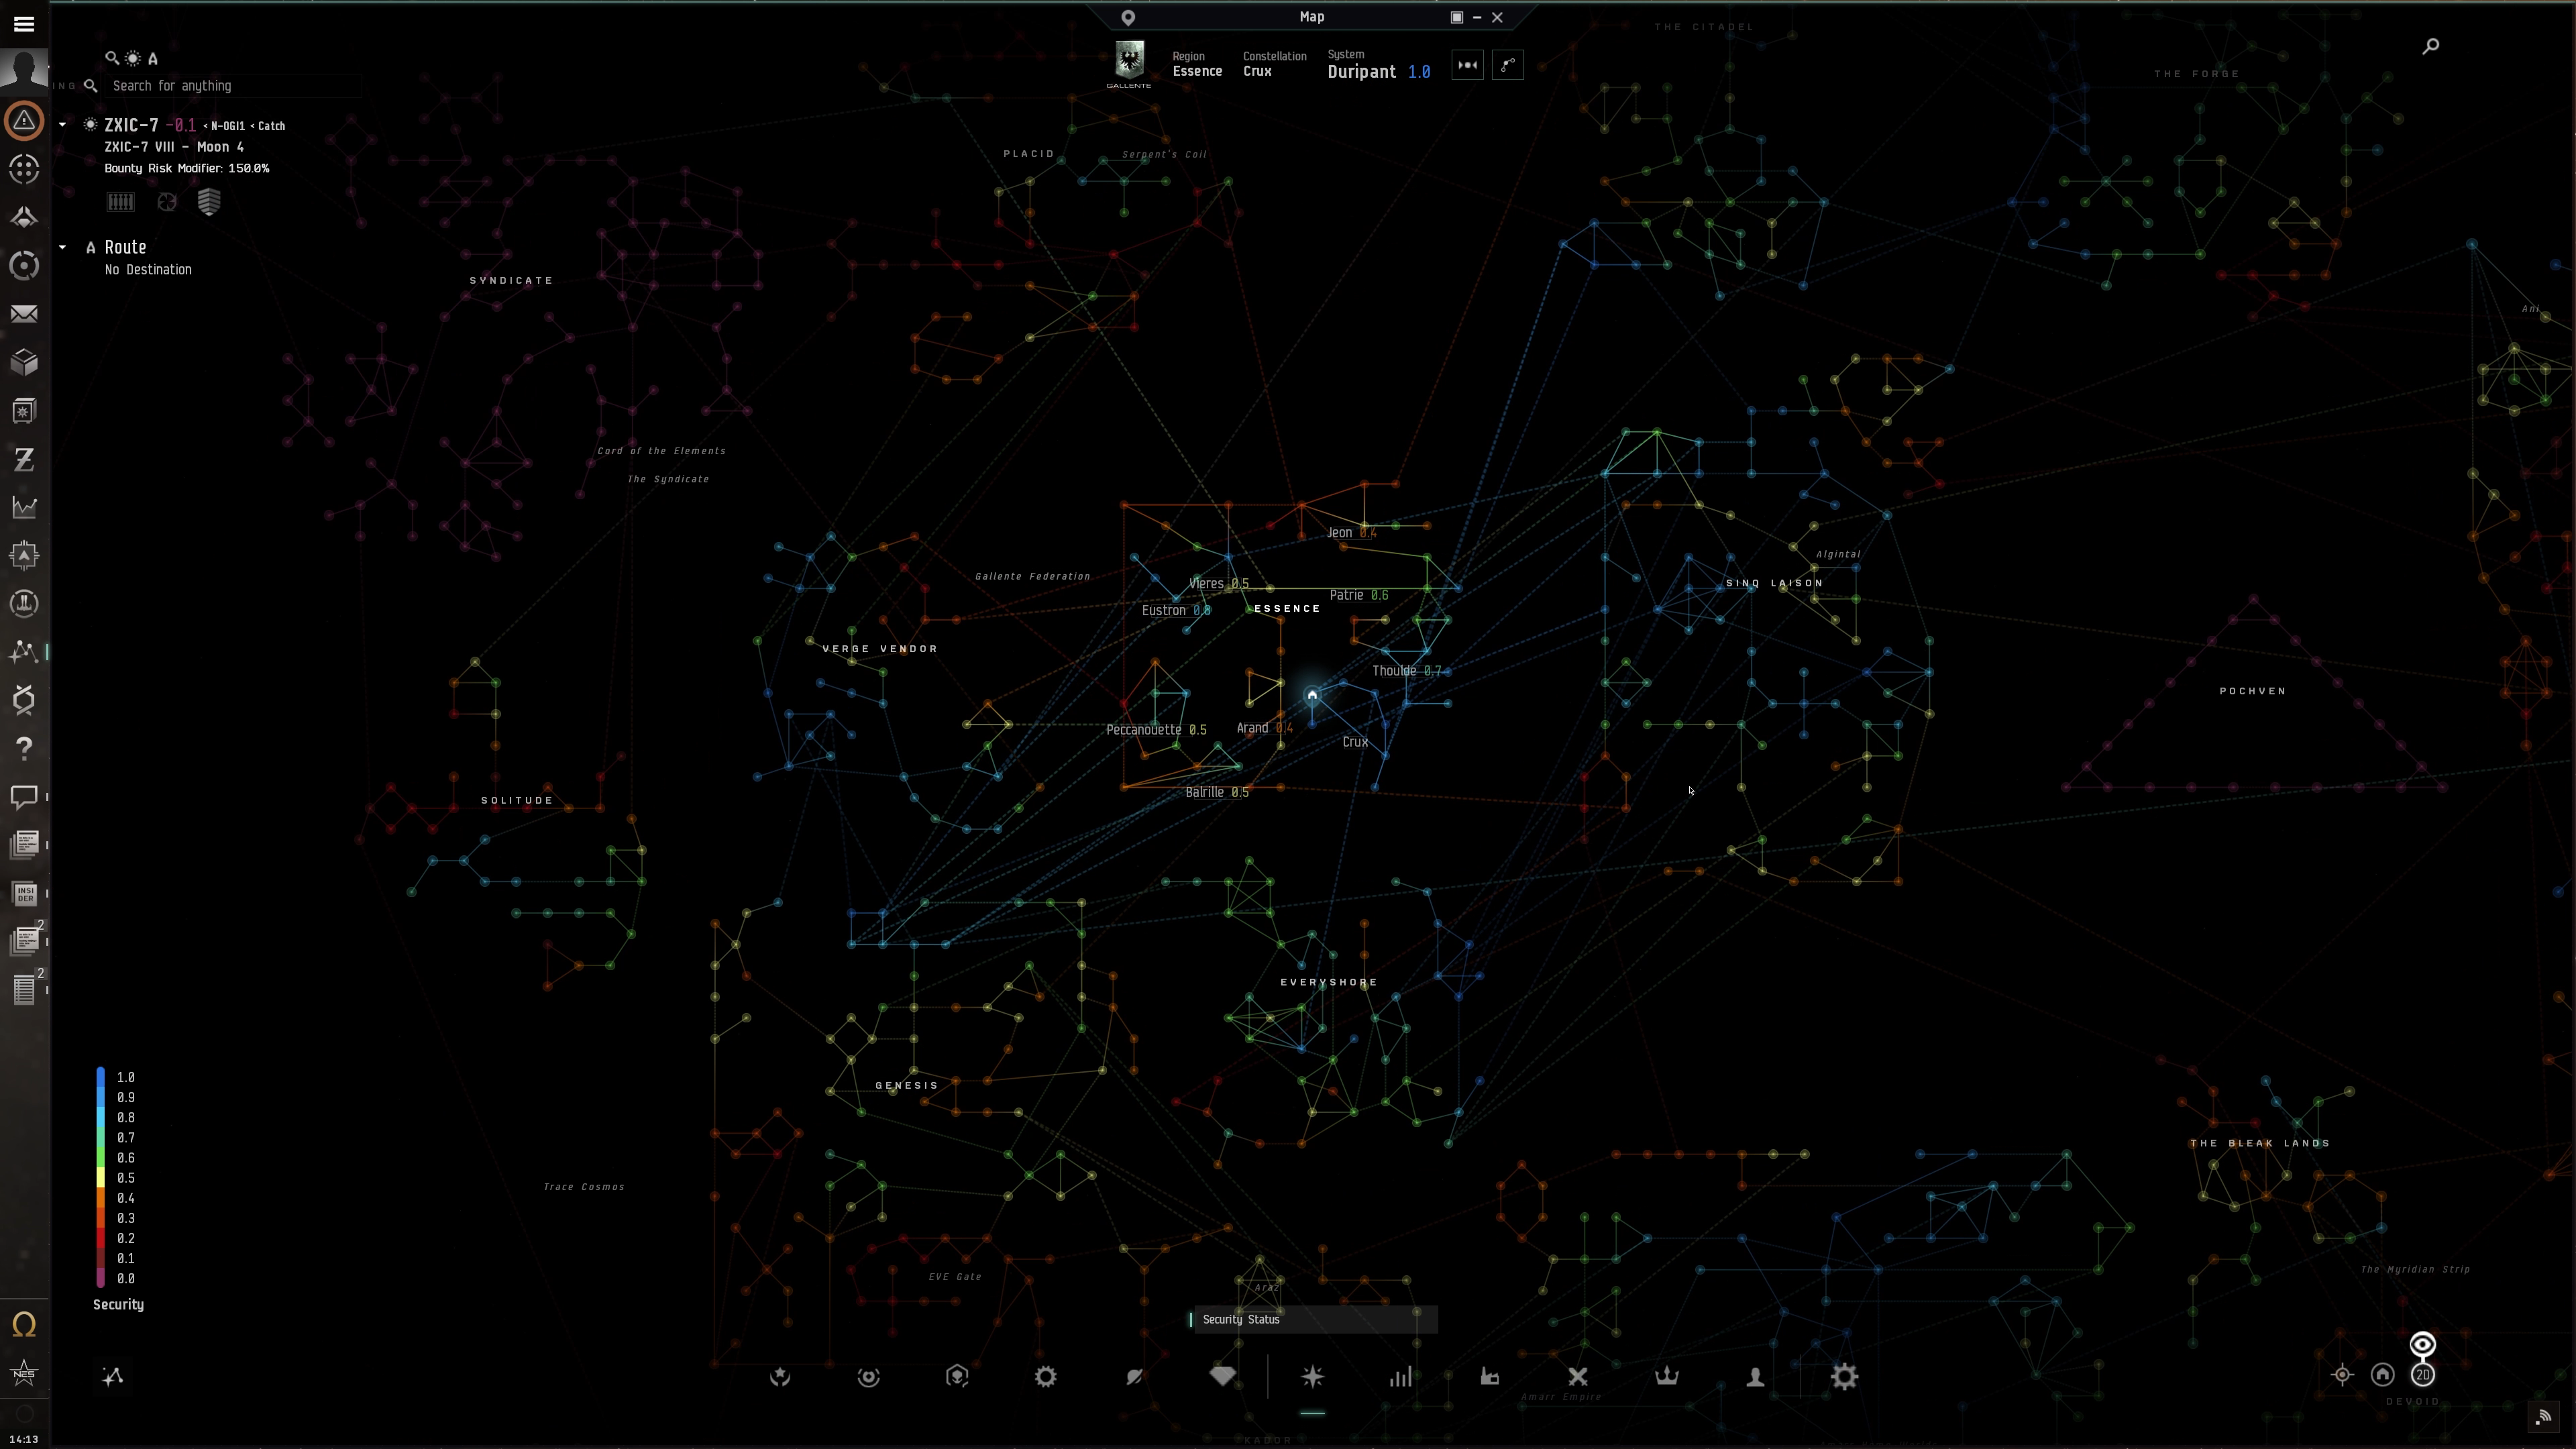Image resolution: width=2576 pixels, height=1449 pixels.
Task: Click the orange warning alert icon
Action: click(x=24, y=121)
